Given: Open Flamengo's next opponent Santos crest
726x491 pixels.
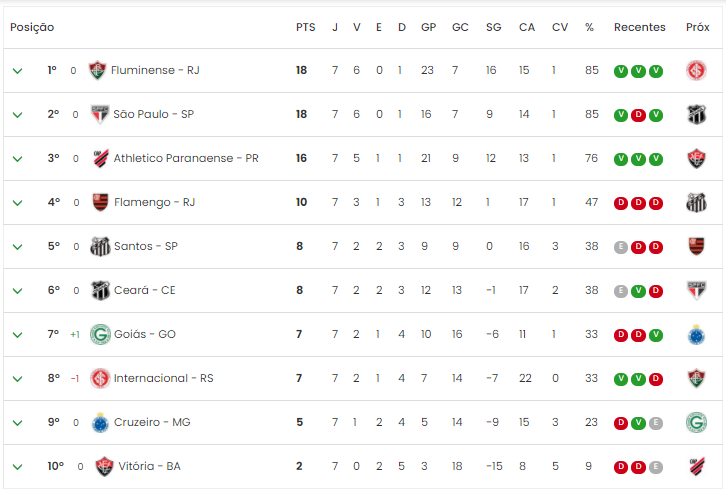Looking at the screenshot, I should click(x=696, y=202).
